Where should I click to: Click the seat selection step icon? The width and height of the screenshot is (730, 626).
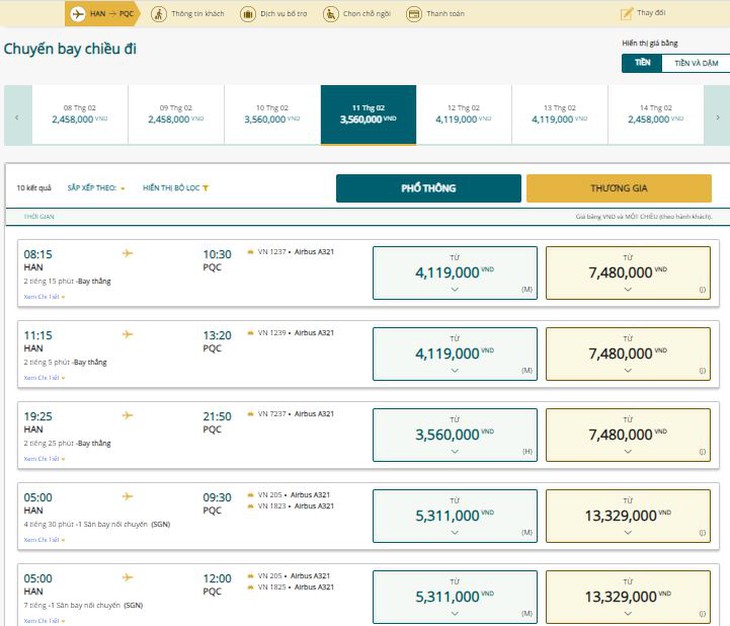coord(331,14)
